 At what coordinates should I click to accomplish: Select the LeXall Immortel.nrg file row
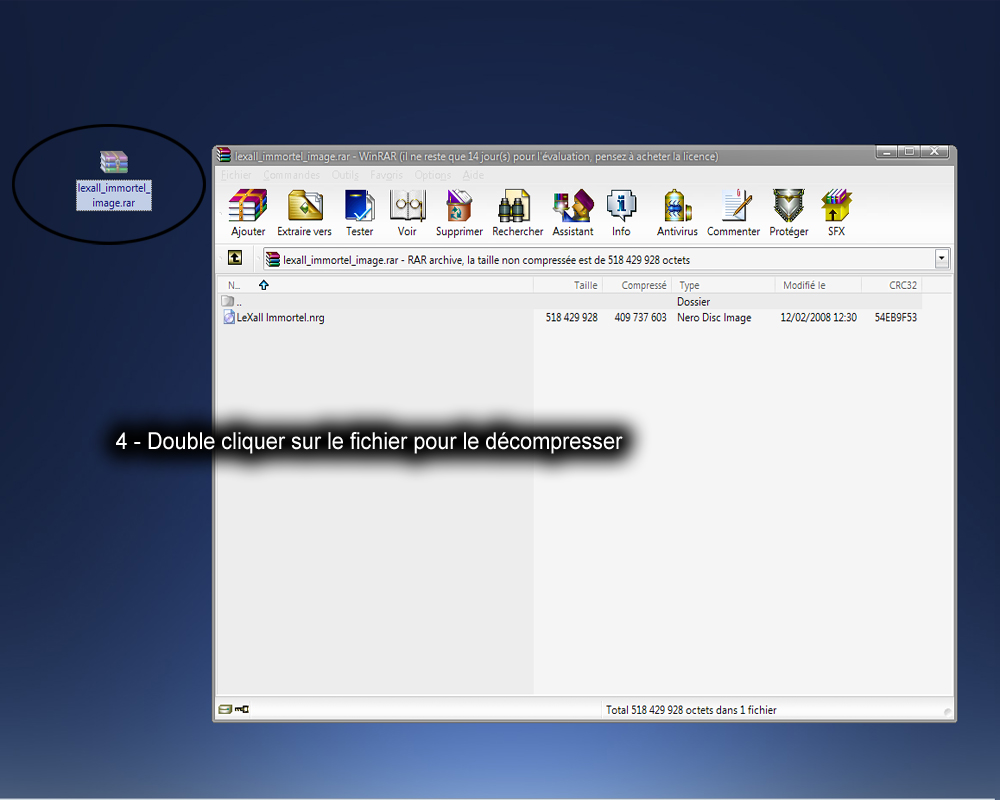[x=571, y=317]
